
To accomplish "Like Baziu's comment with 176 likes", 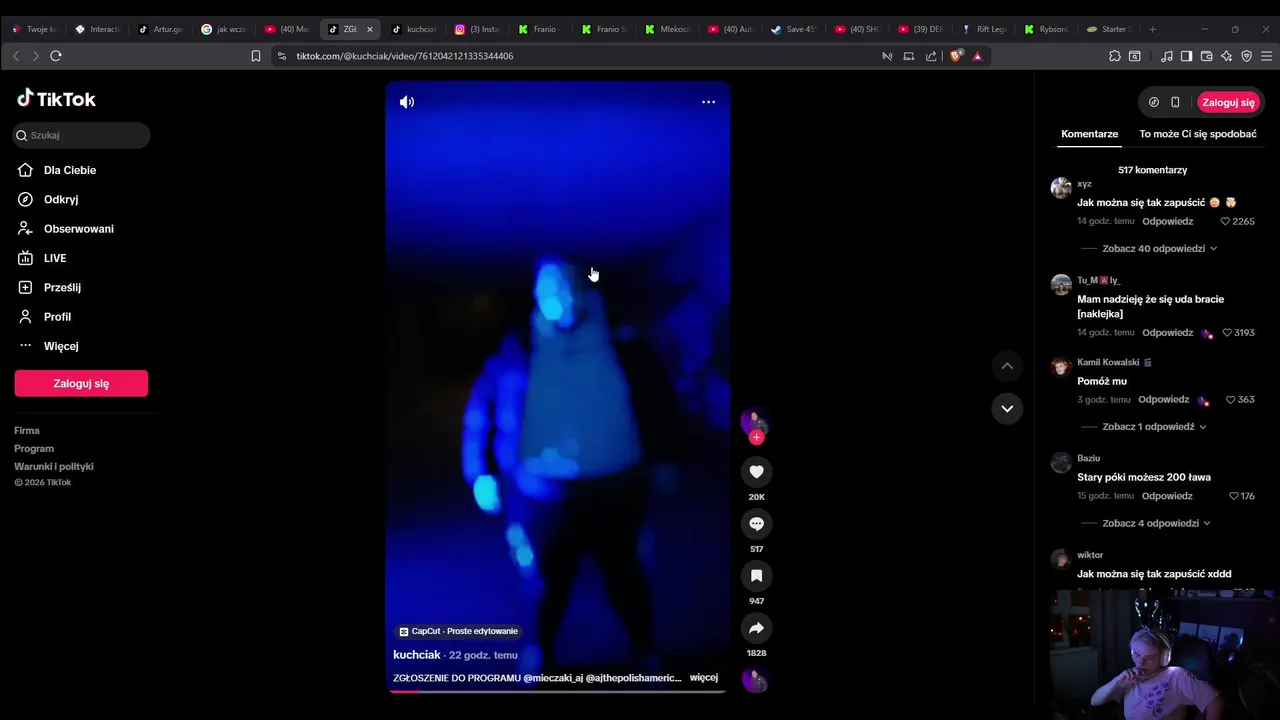I will 1234,496.
